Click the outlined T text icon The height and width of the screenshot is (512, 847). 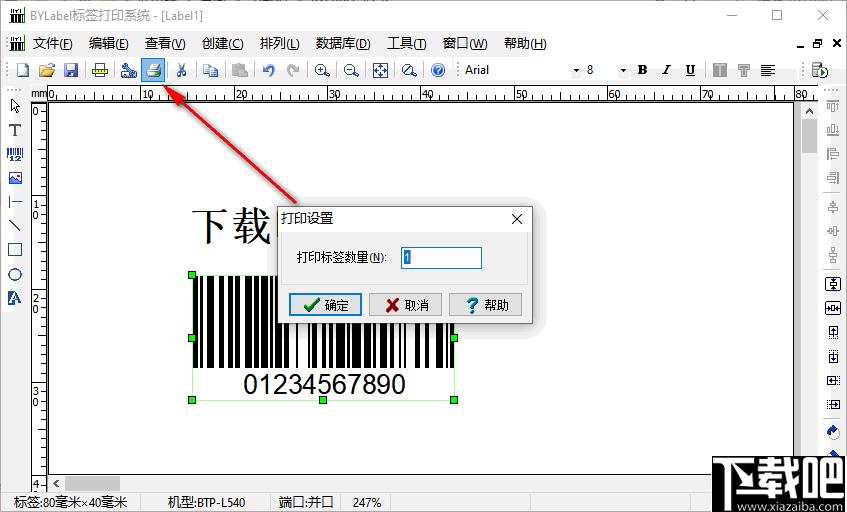(744, 70)
